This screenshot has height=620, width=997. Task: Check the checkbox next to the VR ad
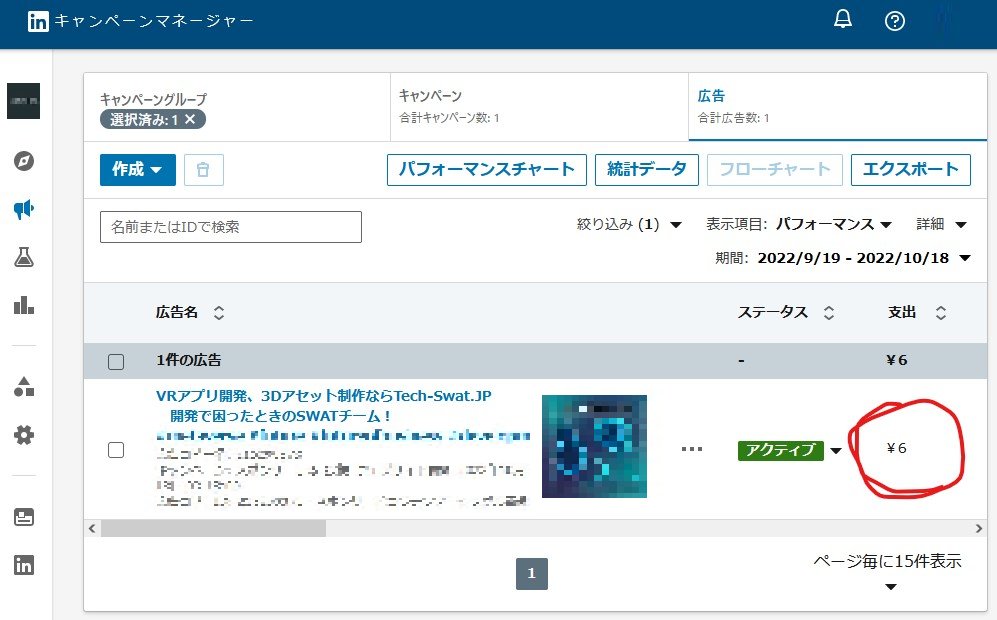[115, 450]
